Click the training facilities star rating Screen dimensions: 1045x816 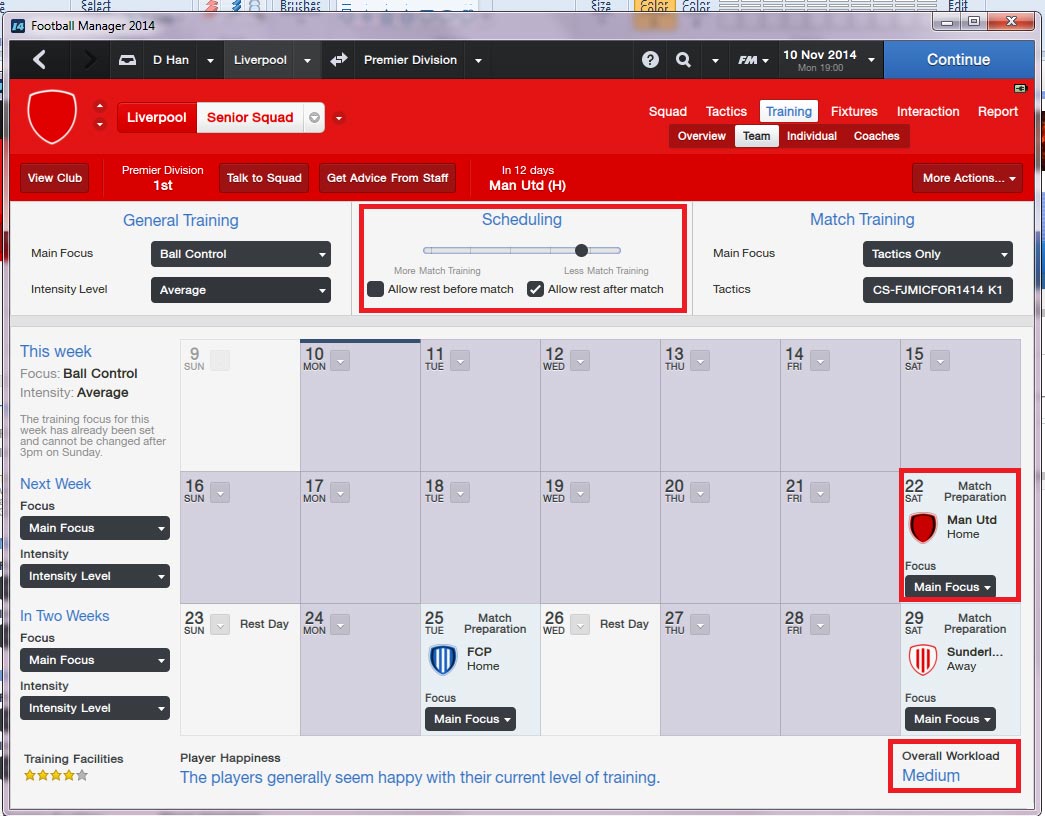pyautogui.click(x=56, y=775)
